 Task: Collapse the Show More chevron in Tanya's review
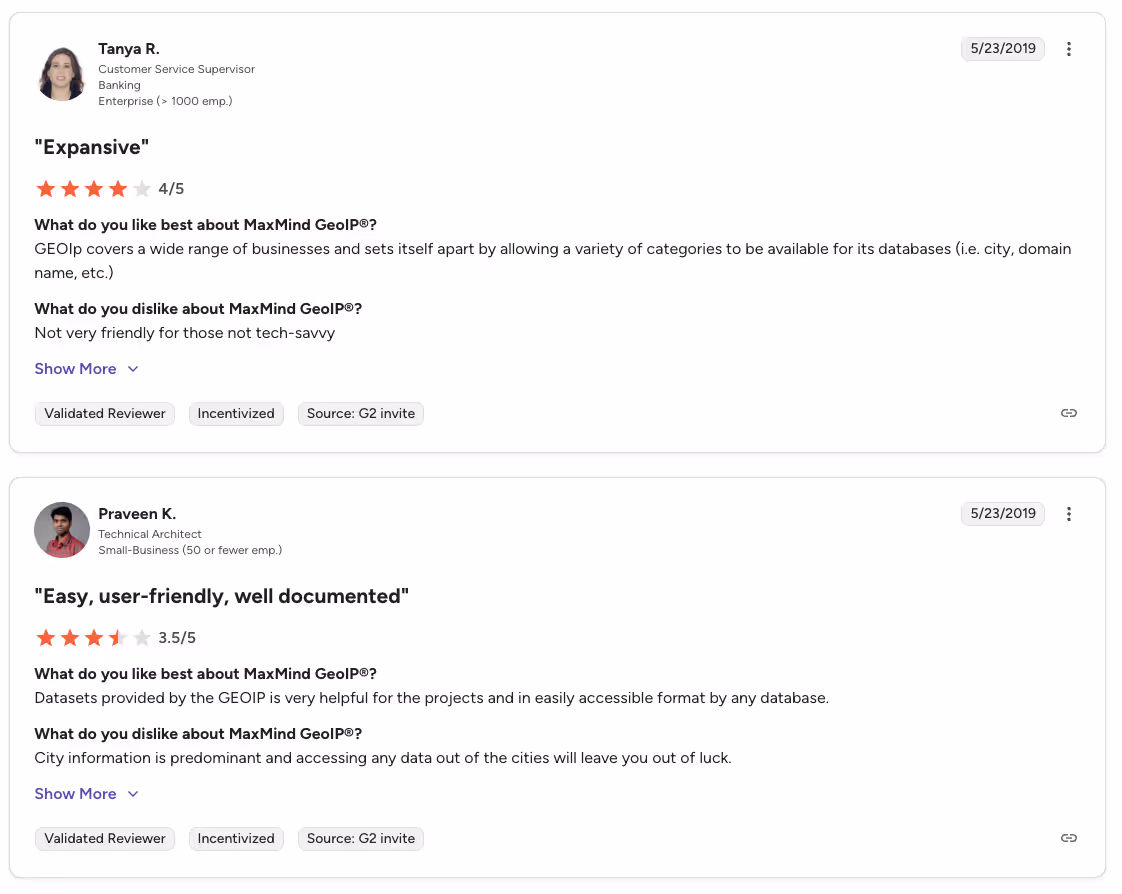[x=133, y=369]
